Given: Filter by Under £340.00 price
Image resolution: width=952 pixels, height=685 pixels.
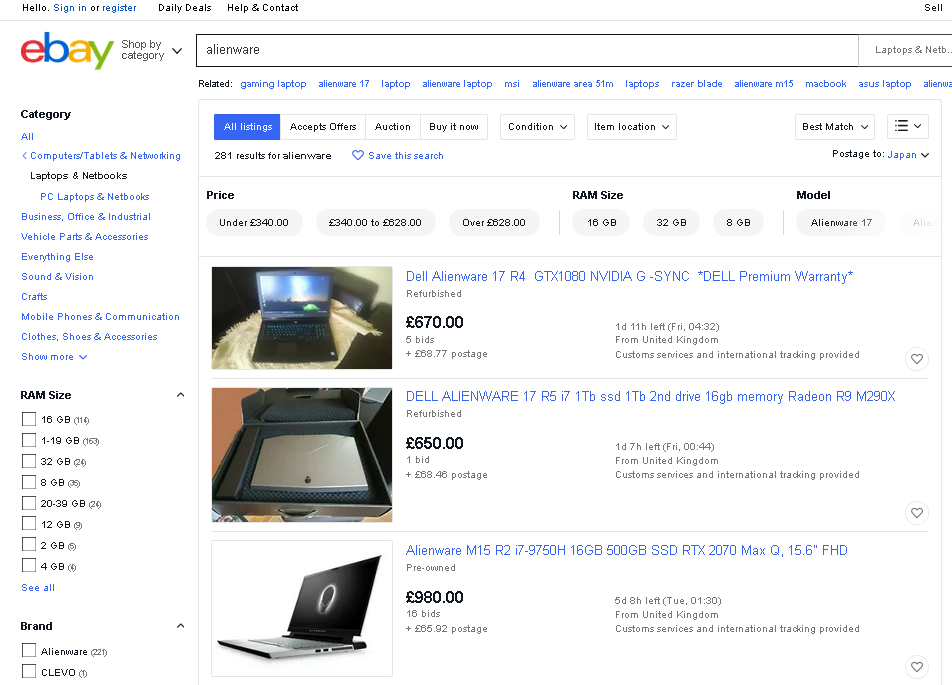Looking at the screenshot, I should pyautogui.click(x=254, y=223).
